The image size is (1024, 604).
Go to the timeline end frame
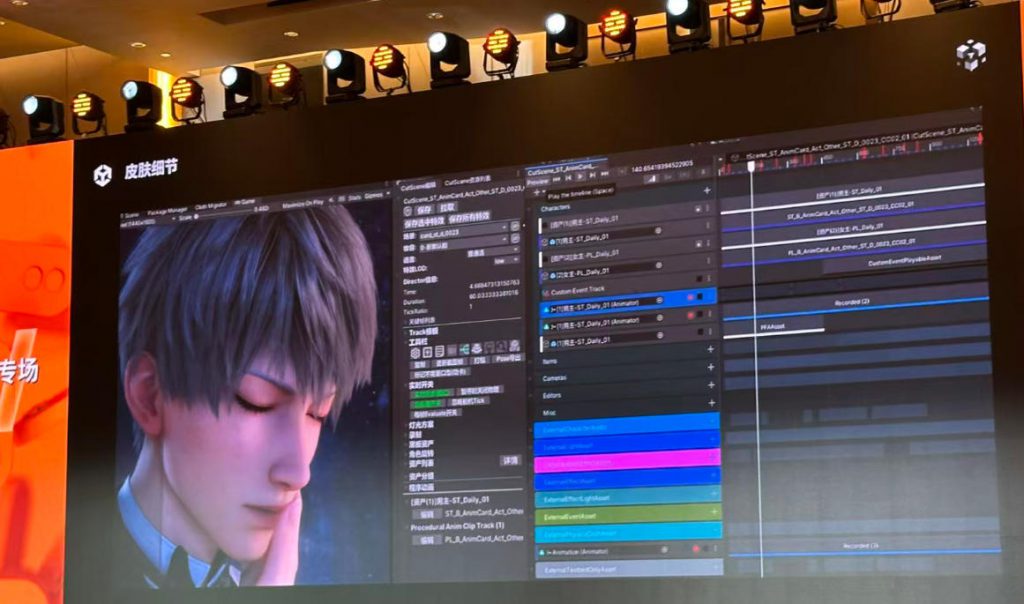[607, 176]
